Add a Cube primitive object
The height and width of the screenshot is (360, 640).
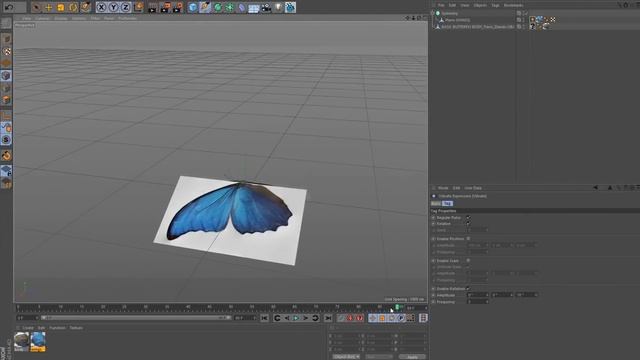193,7
